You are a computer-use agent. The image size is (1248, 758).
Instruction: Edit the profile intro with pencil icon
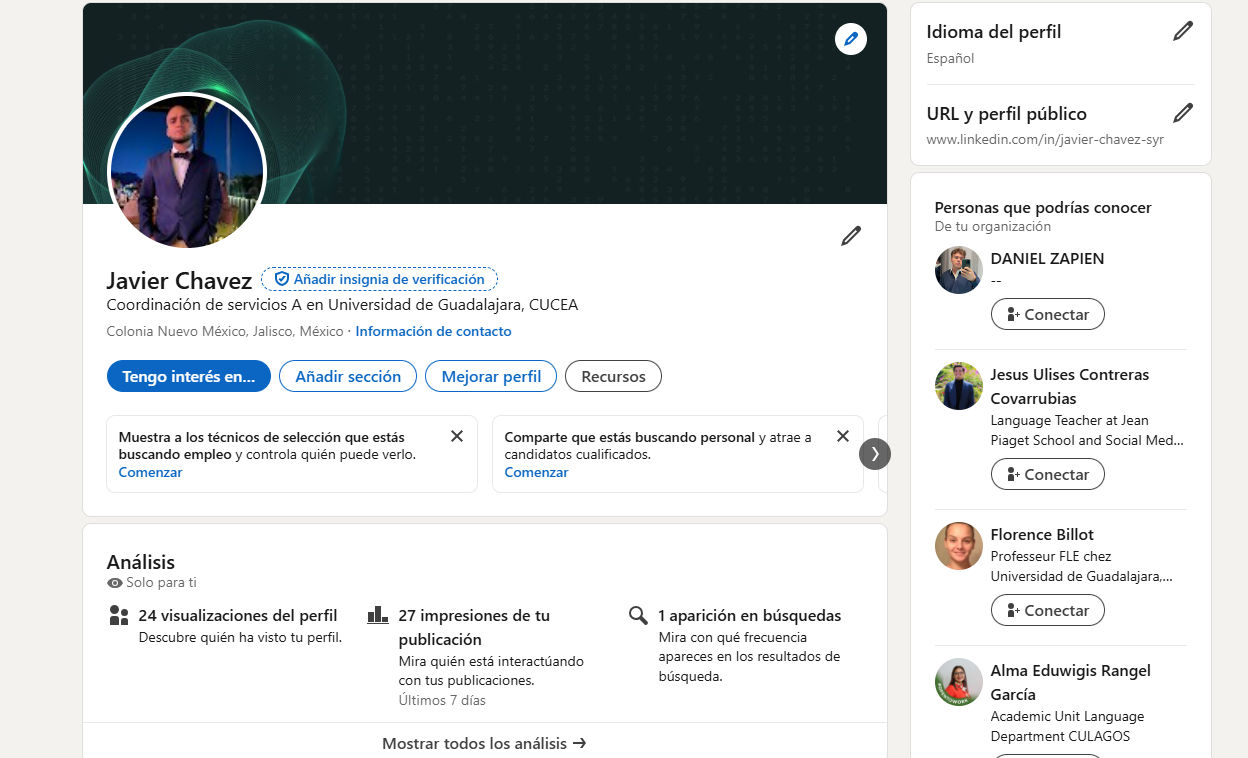click(x=851, y=236)
